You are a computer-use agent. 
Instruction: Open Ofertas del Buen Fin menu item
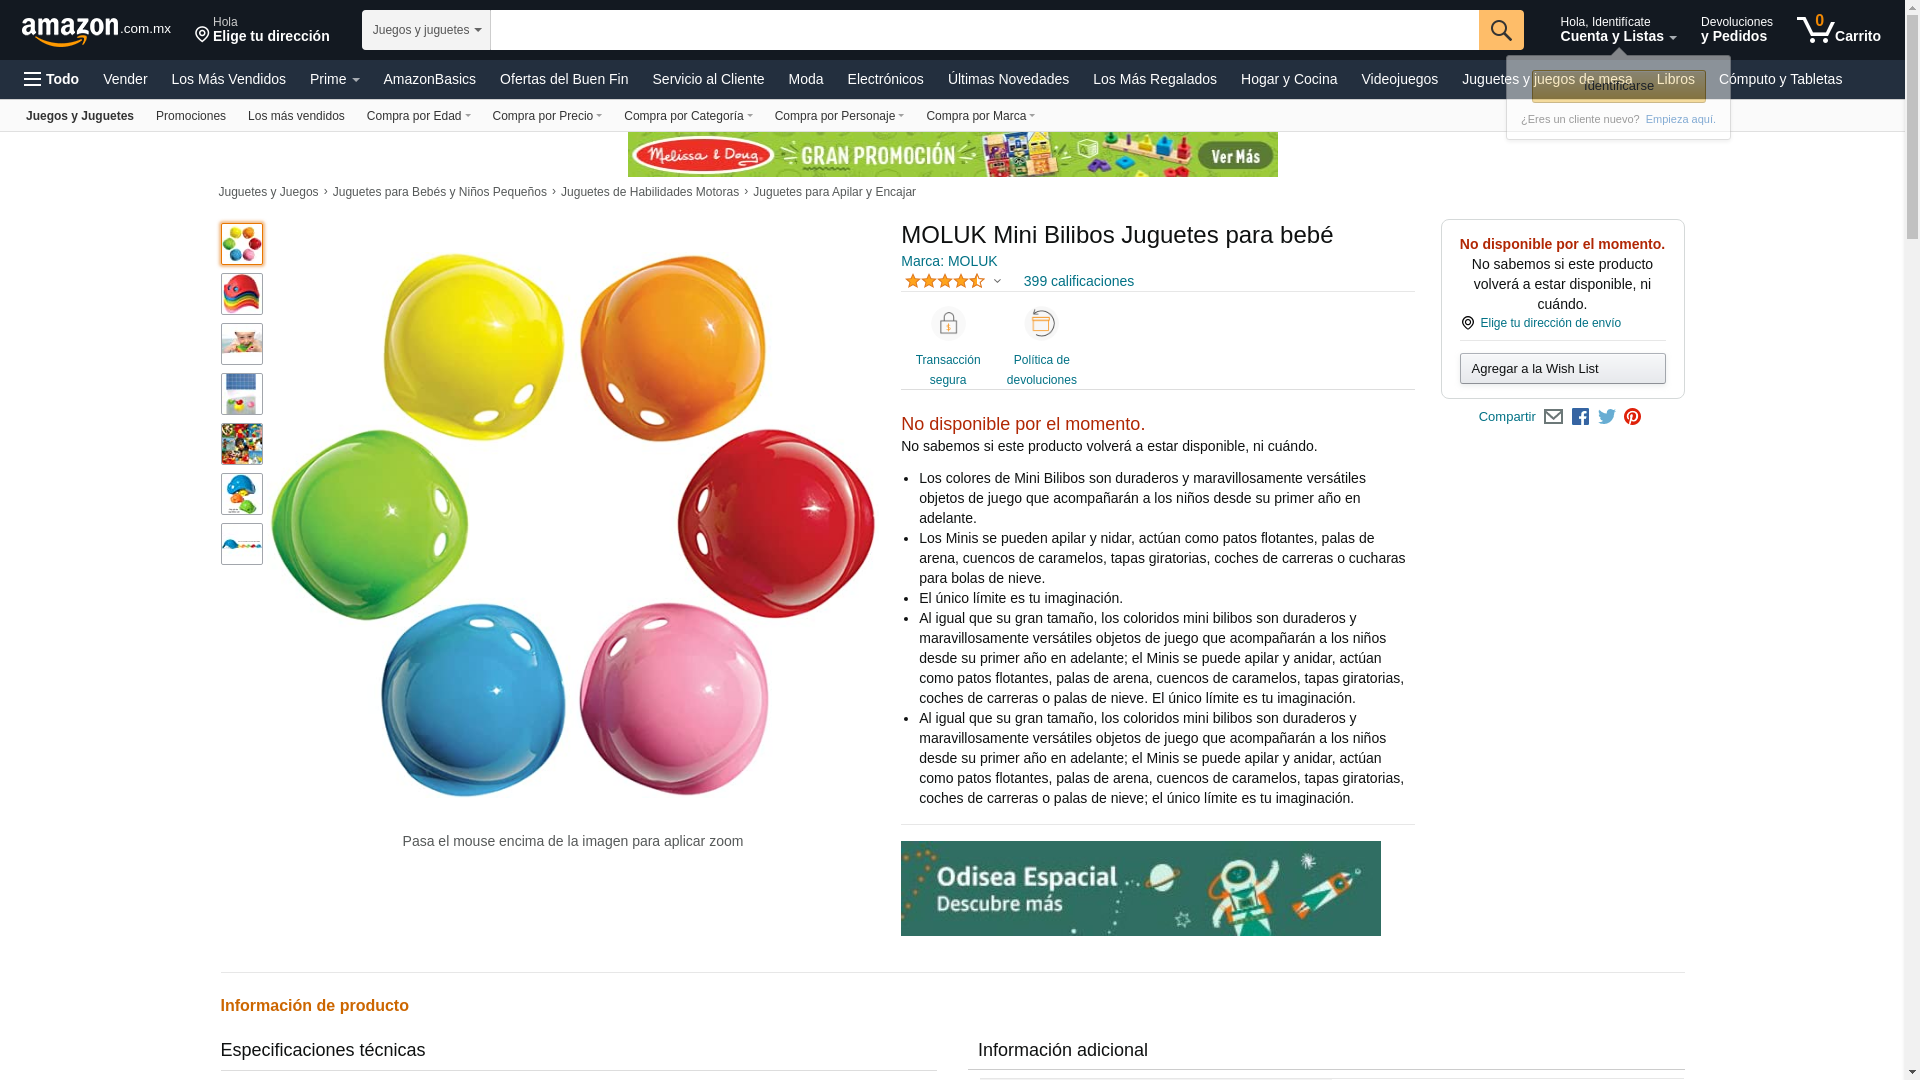pos(564,79)
